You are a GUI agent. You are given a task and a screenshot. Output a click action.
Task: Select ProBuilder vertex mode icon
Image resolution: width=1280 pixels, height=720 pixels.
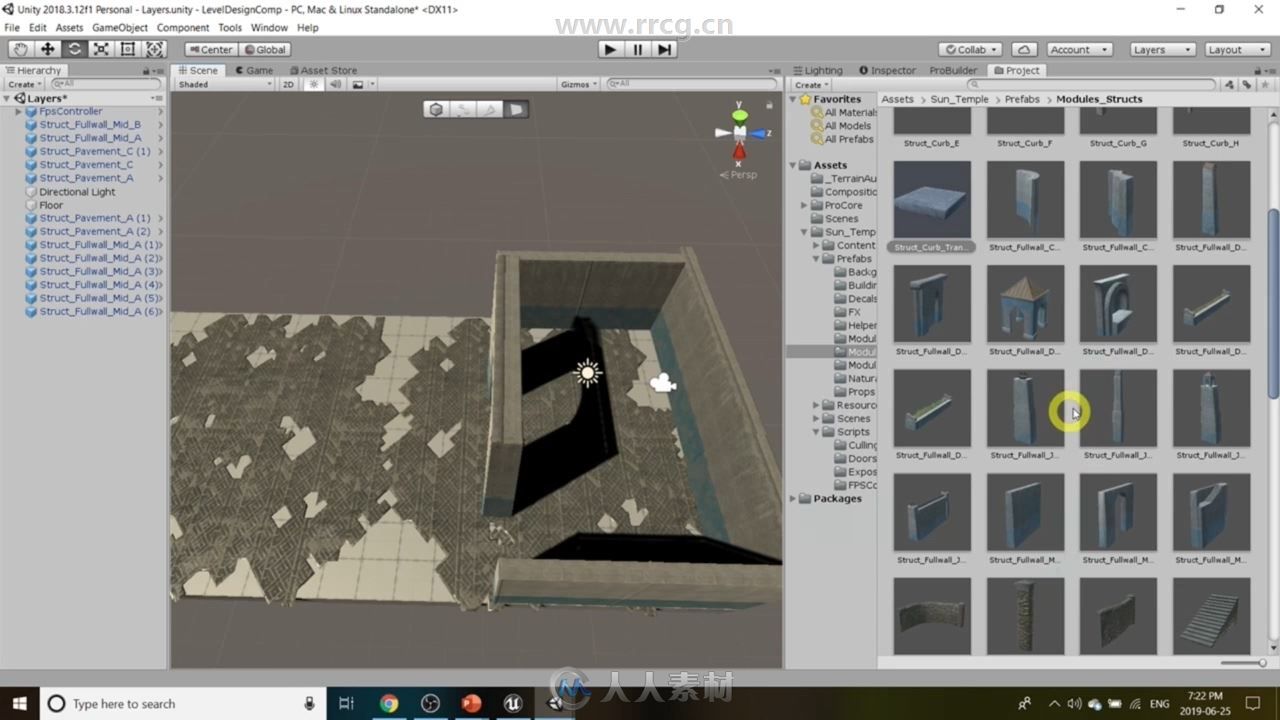point(463,109)
